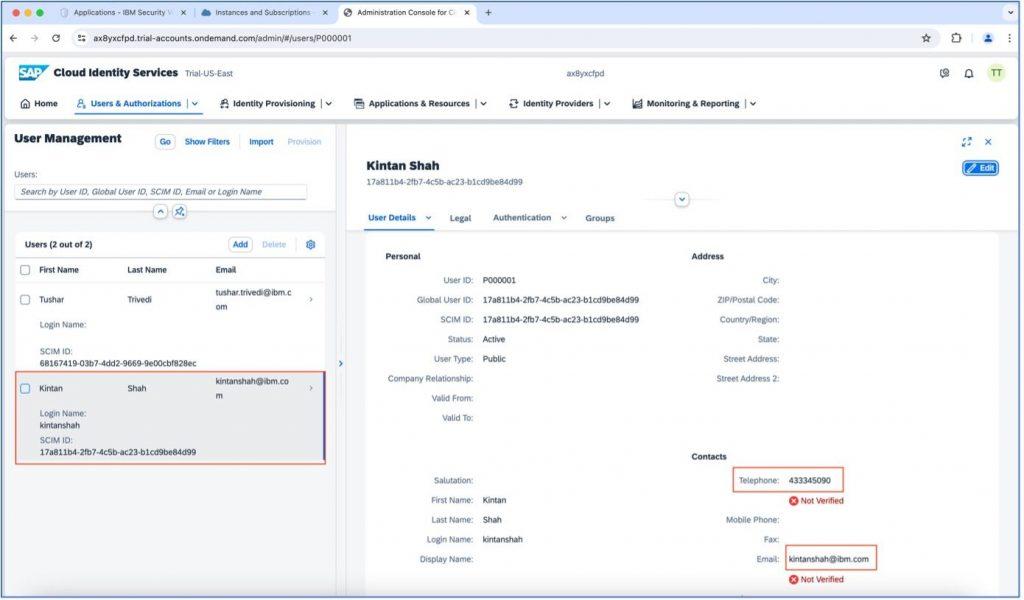
Task: Switch to the Authentication tab
Action: [522, 218]
